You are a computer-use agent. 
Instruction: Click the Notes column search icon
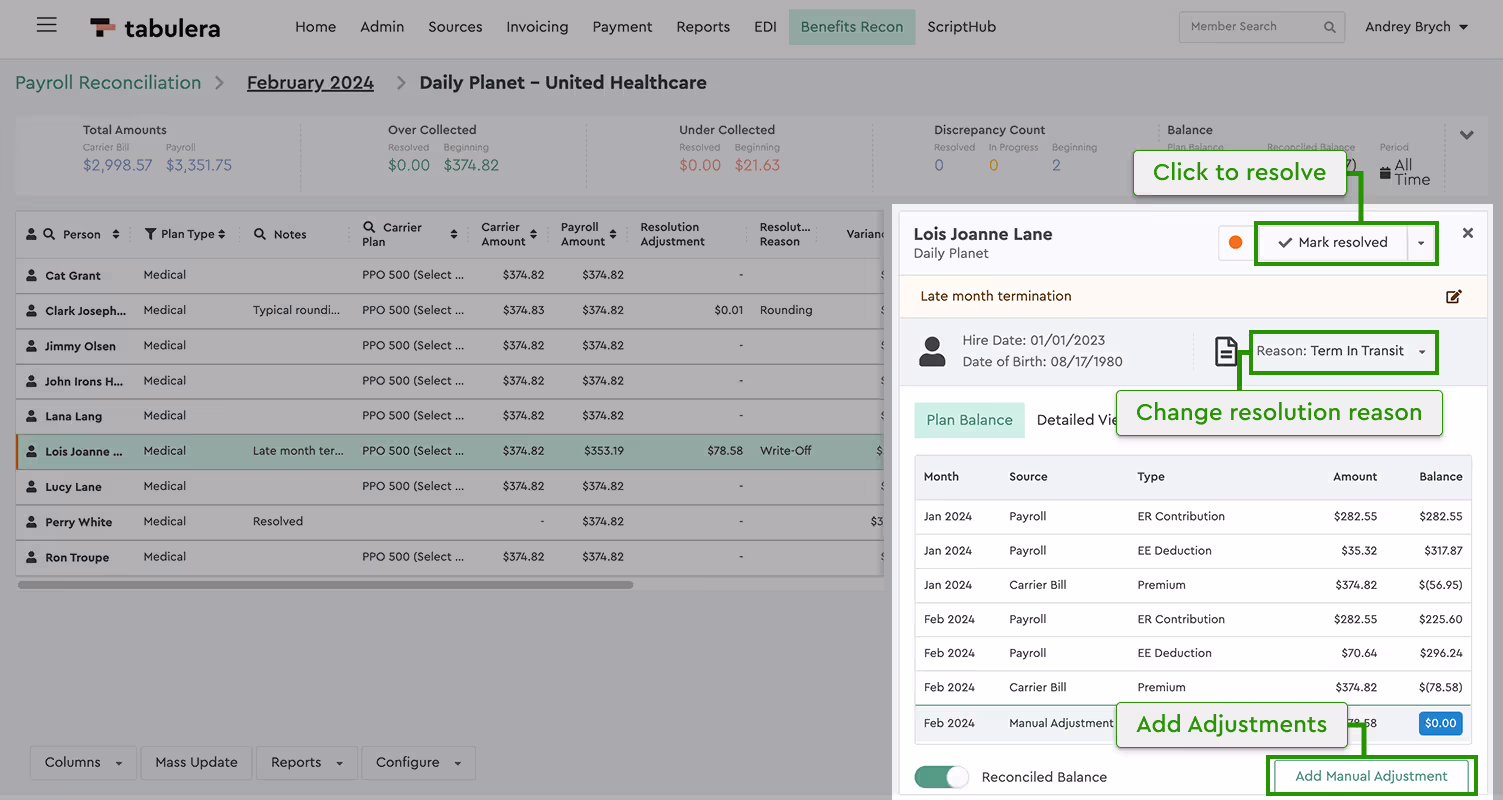coord(260,234)
